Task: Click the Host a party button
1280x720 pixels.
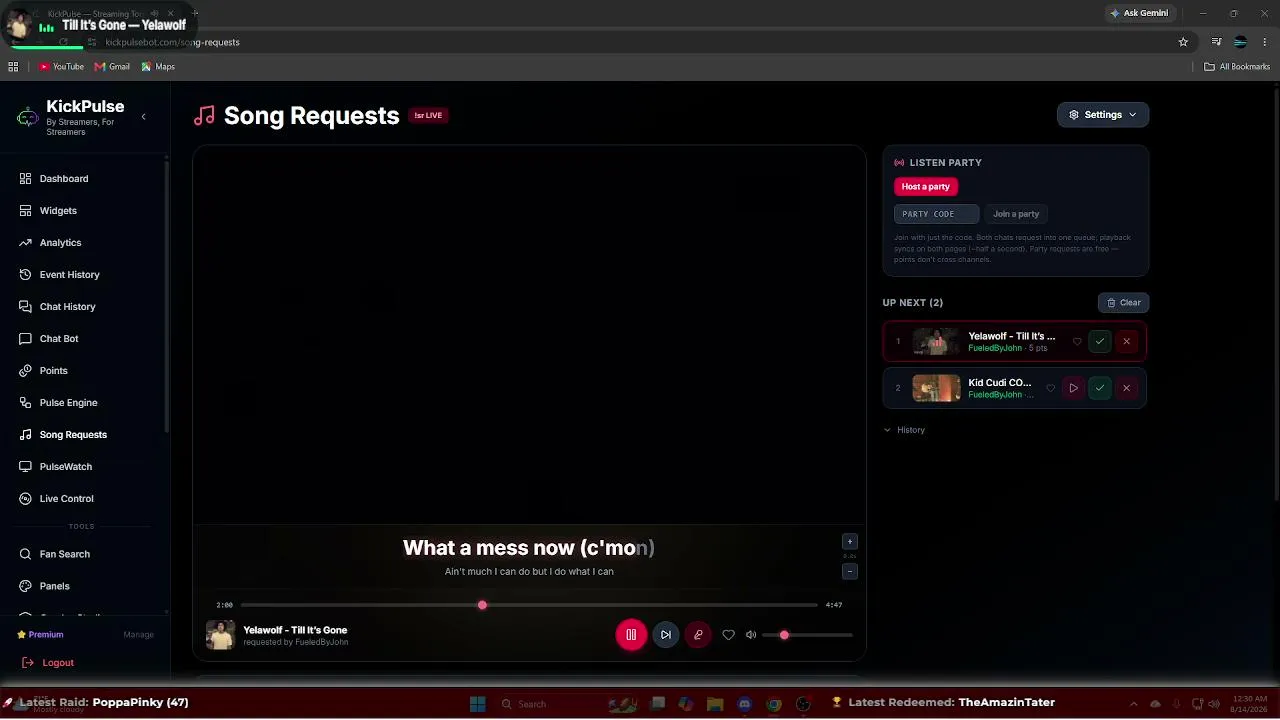Action: [925, 187]
